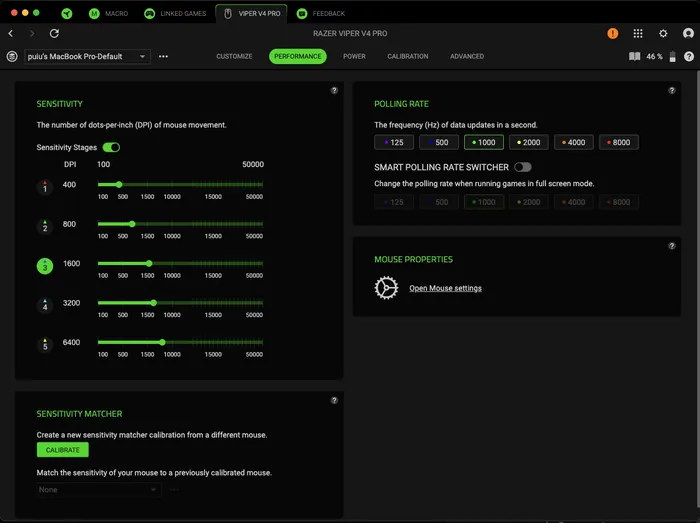Viewport: 700px width, 523px height.
Task: Show help for the Mouse Properties panel
Action: pyautogui.click(x=672, y=246)
